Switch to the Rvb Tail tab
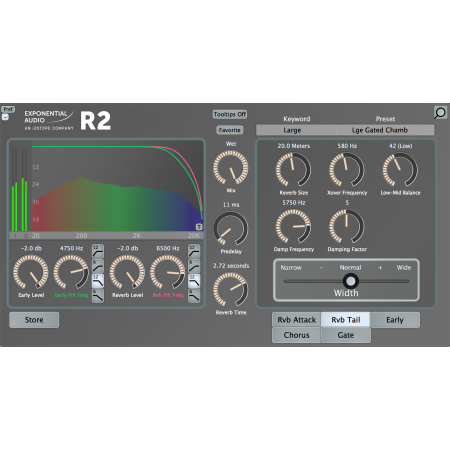The height and width of the screenshot is (450, 450). [346, 320]
